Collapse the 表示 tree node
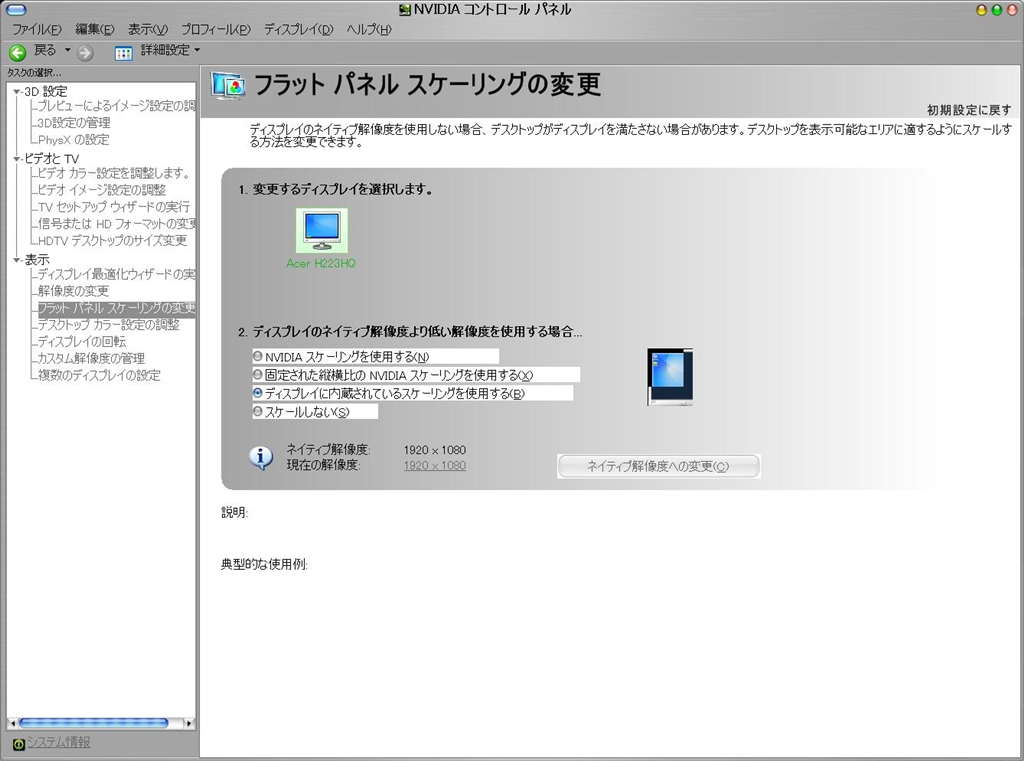Viewport: 1024px width, 761px height. [x=16, y=260]
